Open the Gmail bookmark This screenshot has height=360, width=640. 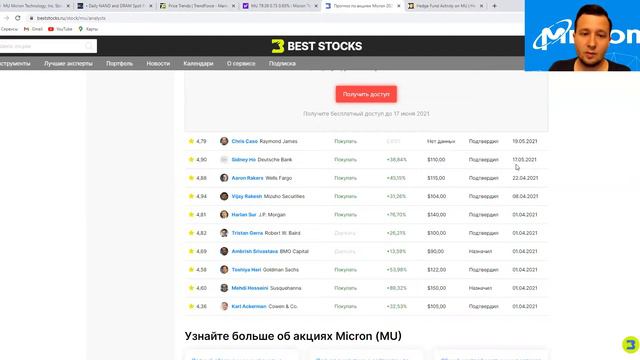coord(33,29)
